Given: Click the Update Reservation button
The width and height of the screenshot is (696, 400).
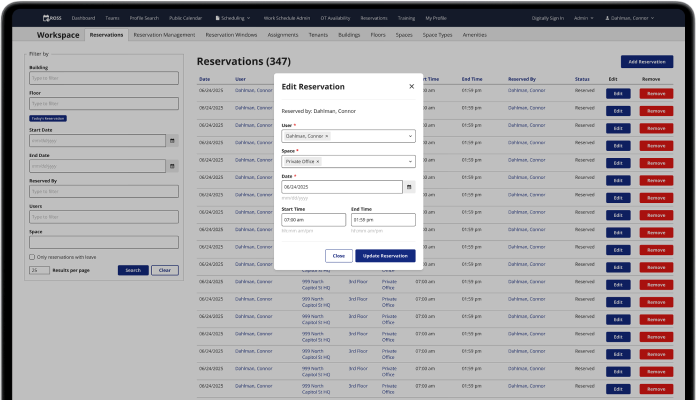Looking at the screenshot, I should 385,256.
